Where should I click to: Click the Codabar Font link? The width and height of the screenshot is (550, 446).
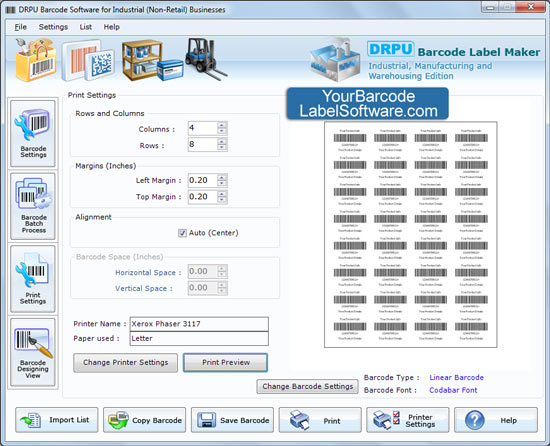coord(453,390)
